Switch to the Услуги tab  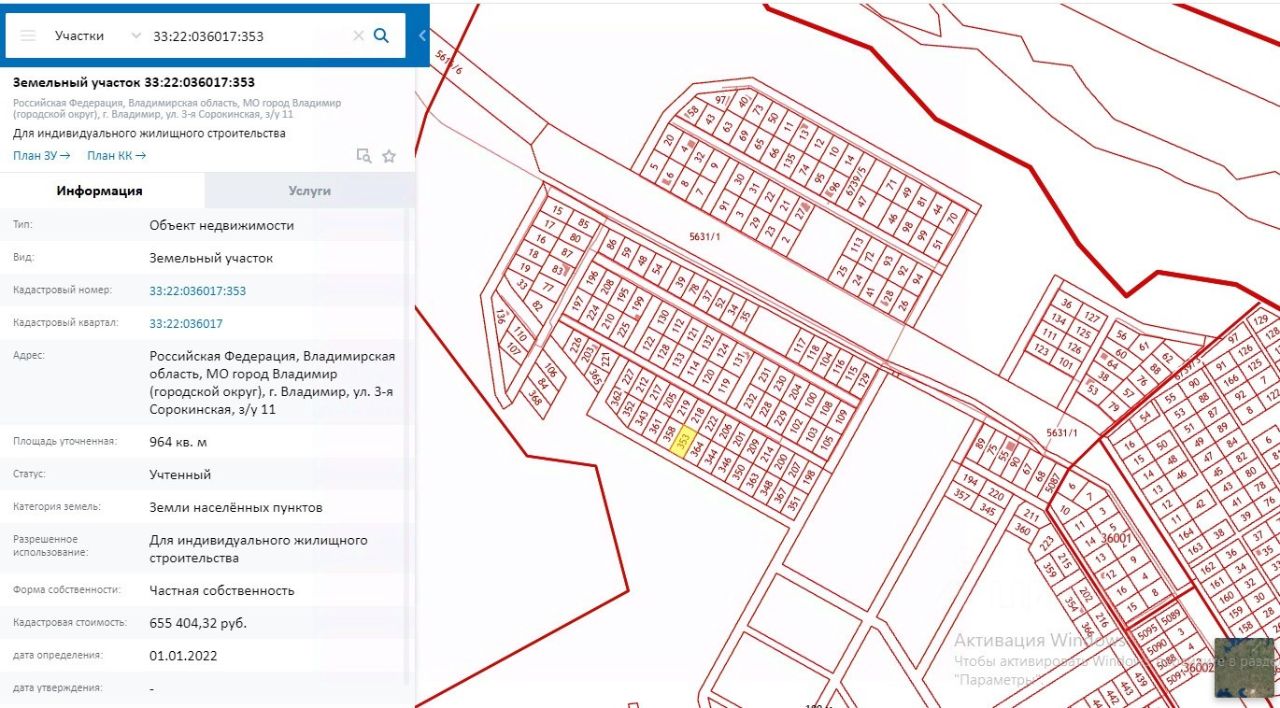click(309, 190)
